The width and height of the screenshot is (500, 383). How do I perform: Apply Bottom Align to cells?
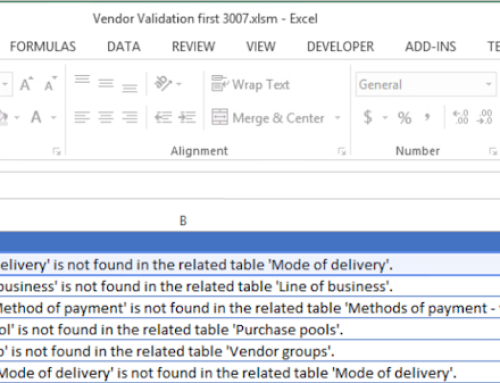point(129,87)
